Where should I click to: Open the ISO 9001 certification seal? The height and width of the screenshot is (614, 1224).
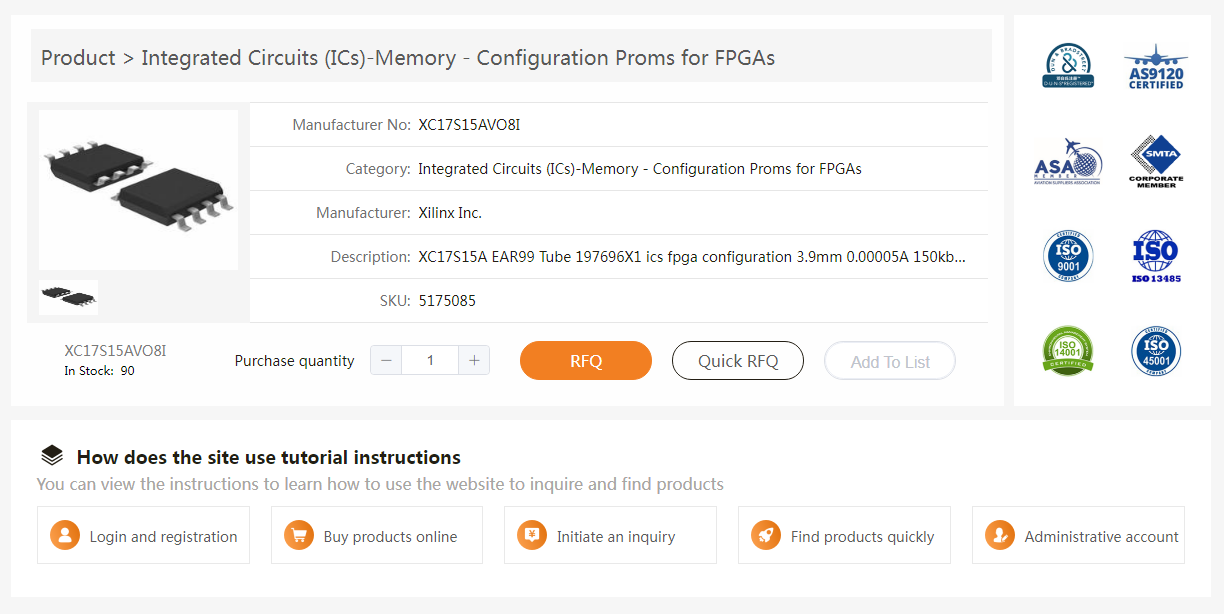coord(1068,256)
